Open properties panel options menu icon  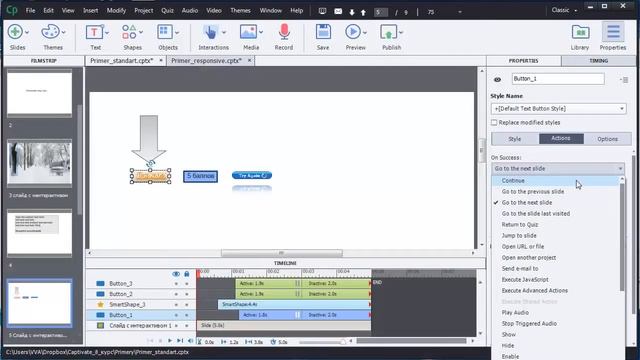point(624,80)
